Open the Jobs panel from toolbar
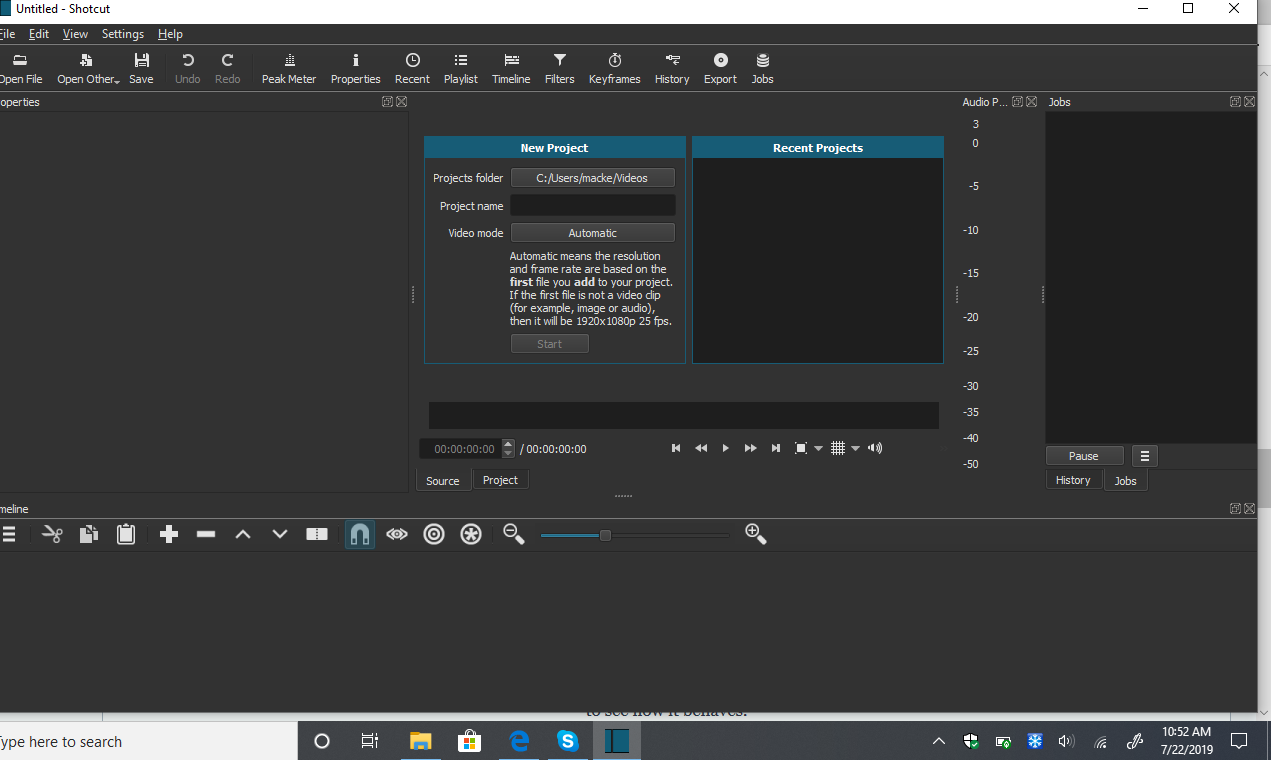 coord(762,68)
